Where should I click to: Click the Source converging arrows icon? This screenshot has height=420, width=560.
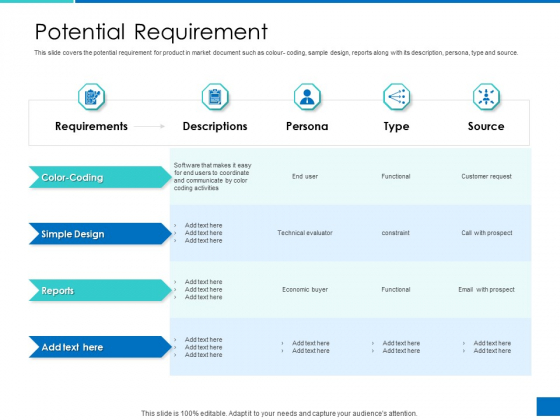coord(486,97)
